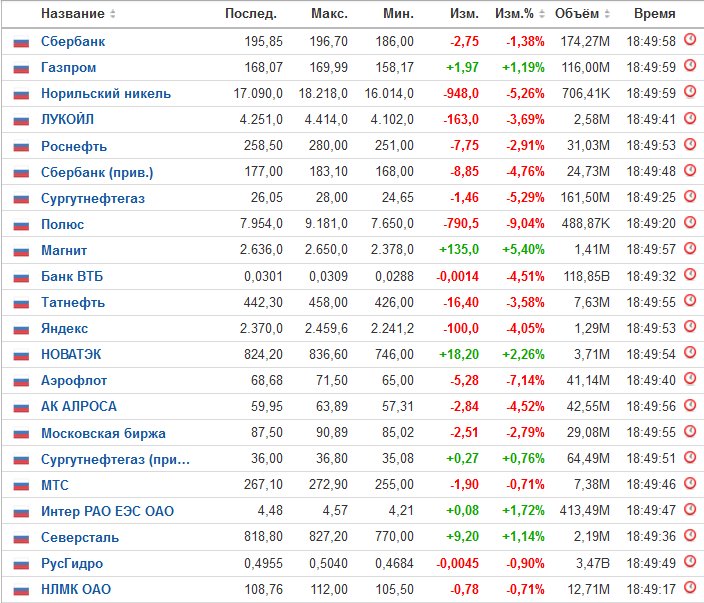Open the Татнефть stock link
This screenshot has width=704, height=603.
click(x=73, y=303)
